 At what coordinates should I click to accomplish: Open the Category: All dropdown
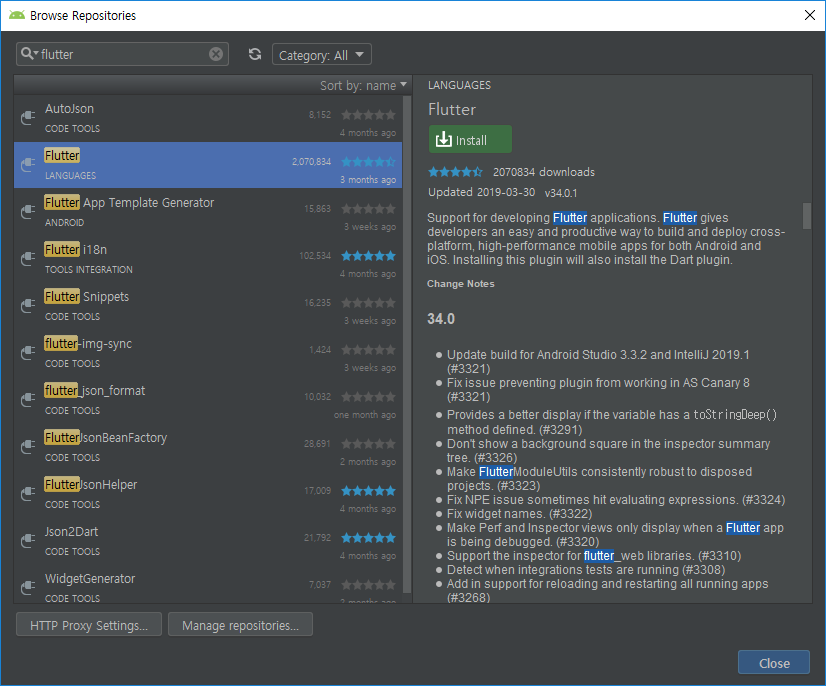322,54
